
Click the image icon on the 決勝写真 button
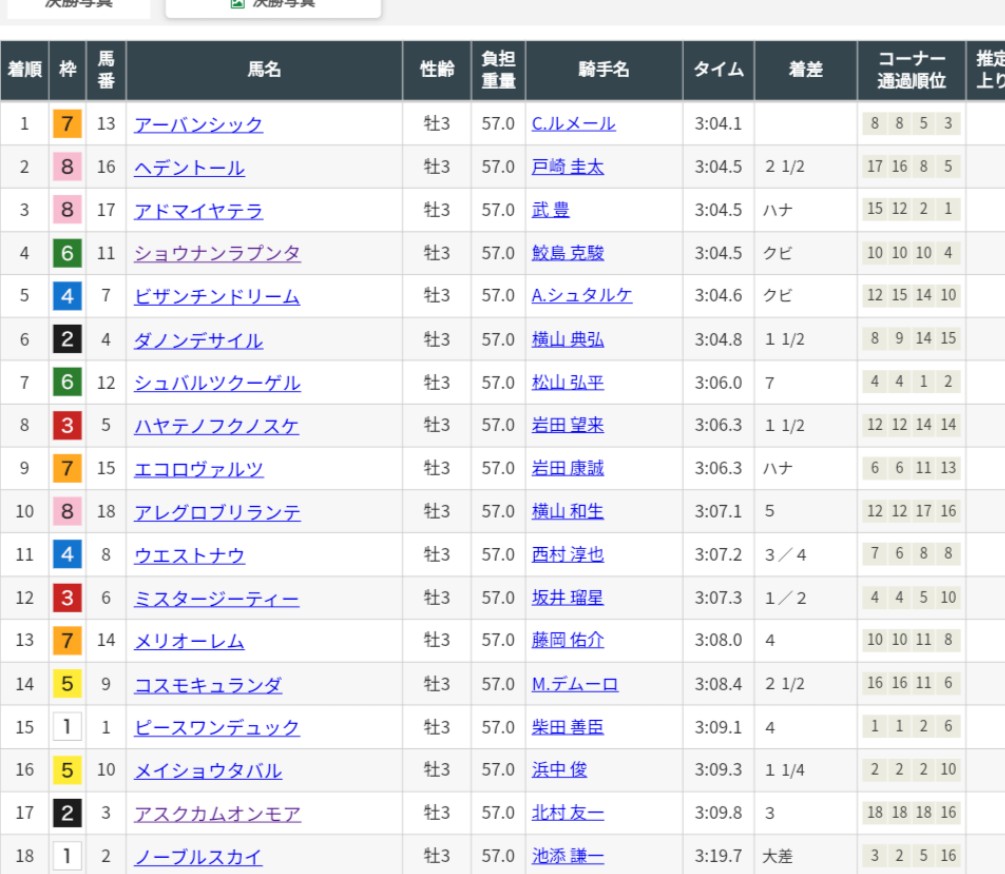pyautogui.click(x=237, y=3)
